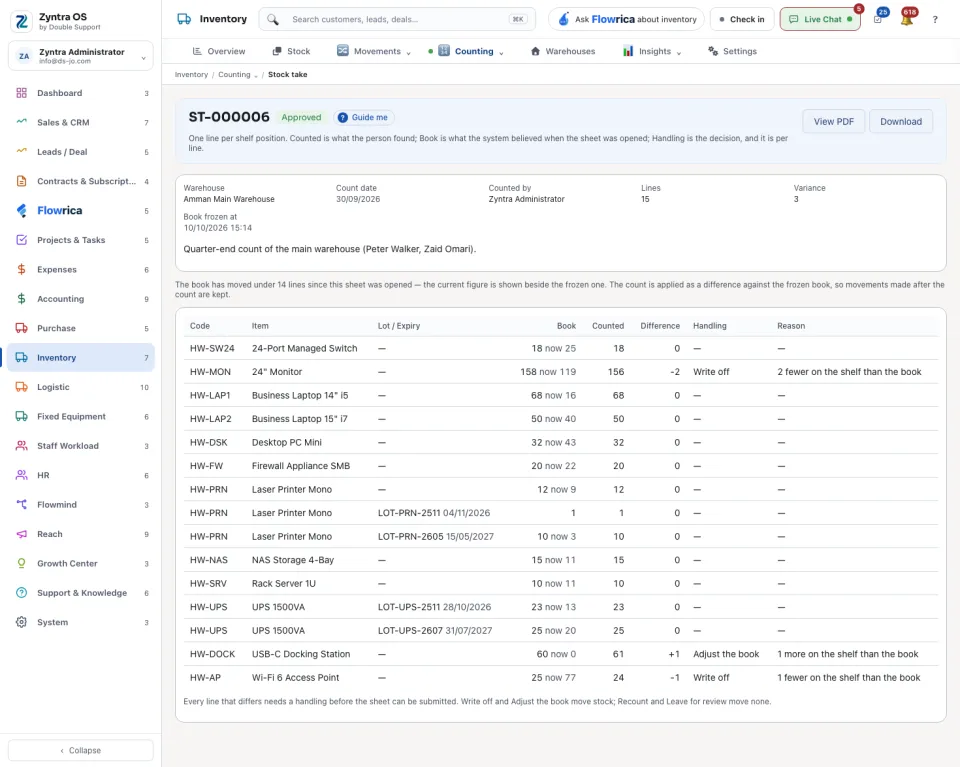Viewport: 960px width, 767px height.
Task: Open the tasks checklist icon in header
Action: click(878, 20)
